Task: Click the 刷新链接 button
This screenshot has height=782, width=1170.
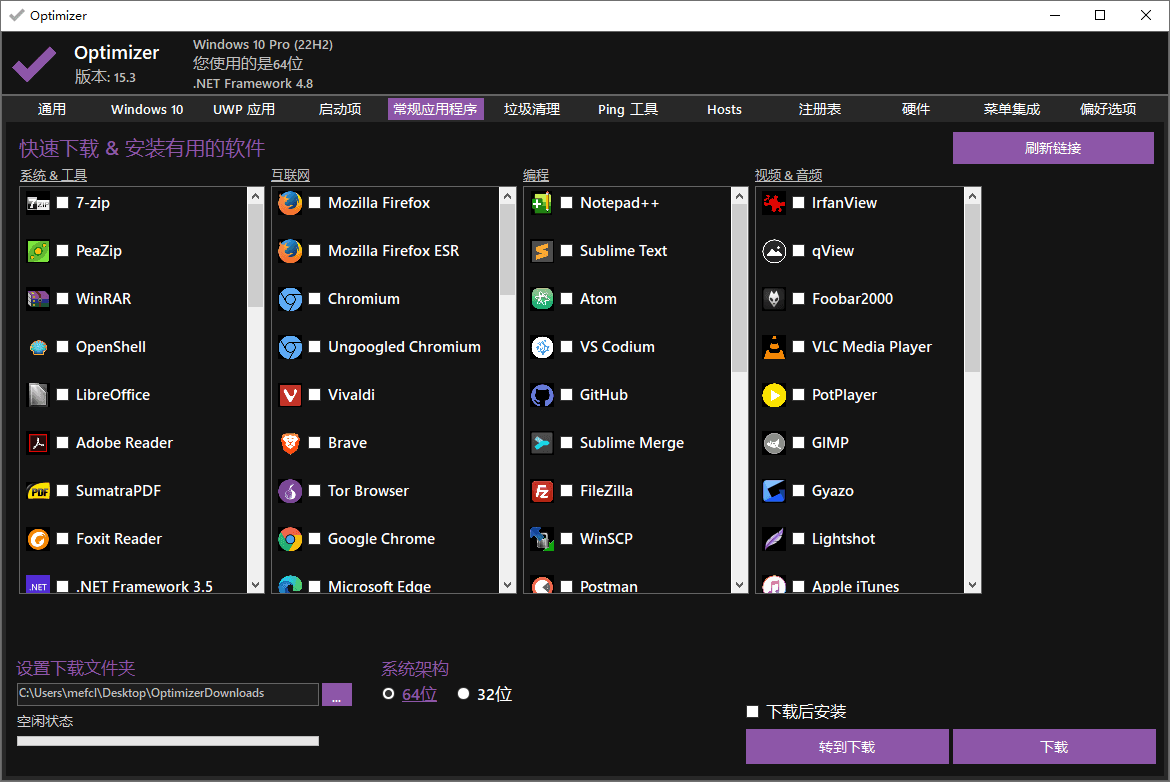Action: (x=1053, y=148)
